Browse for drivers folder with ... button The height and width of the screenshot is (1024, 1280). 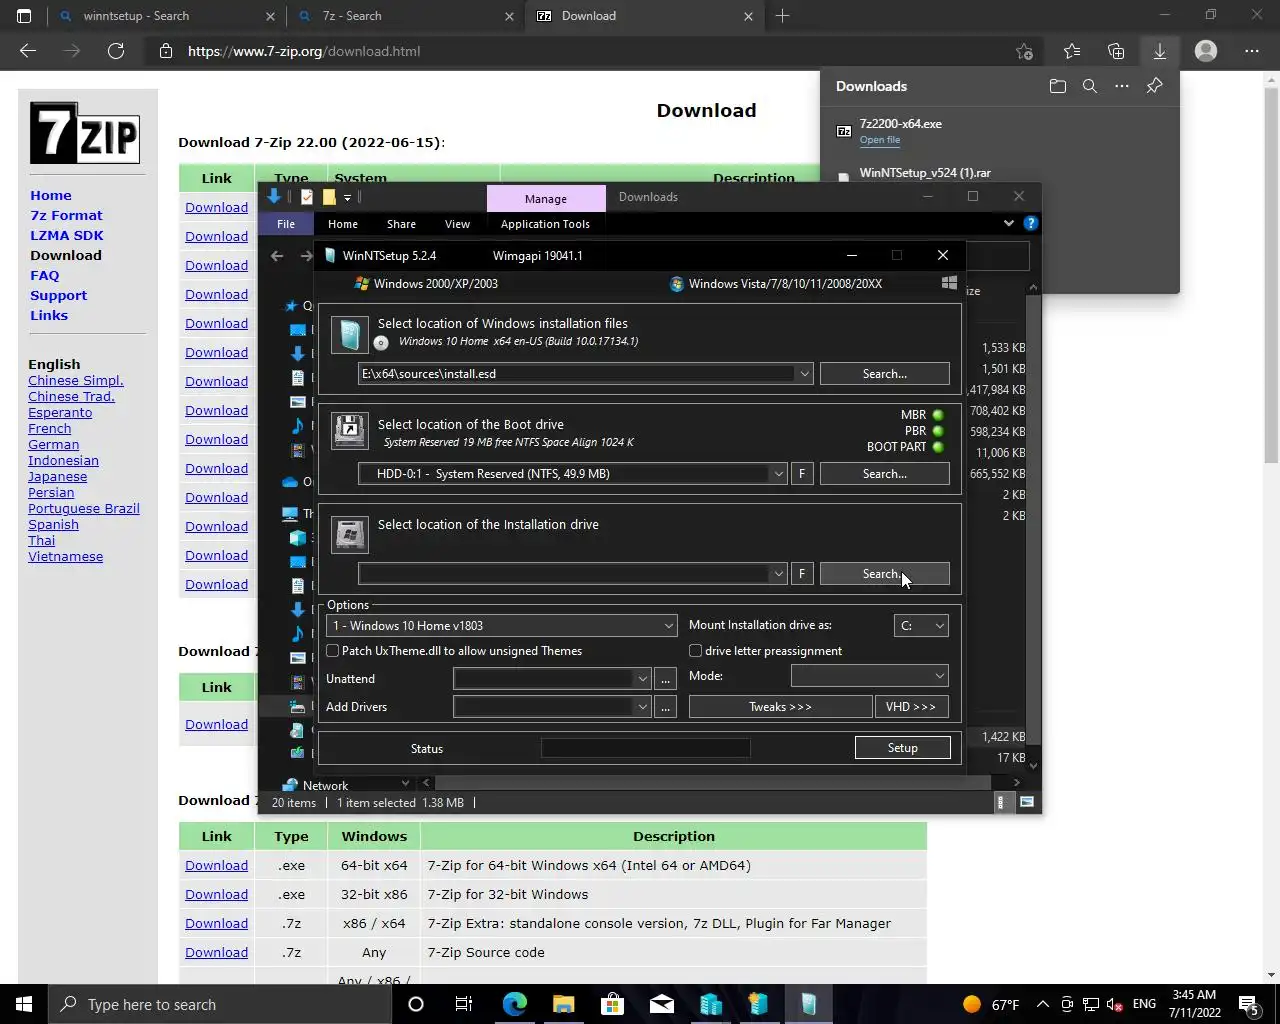665,707
